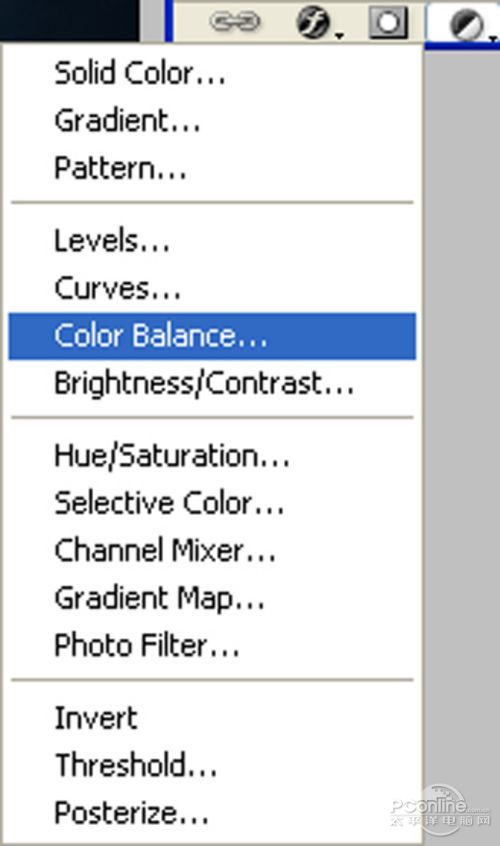
Task: Open the Threshold adjustment
Action: pyautogui.click(x=212, y=765)
